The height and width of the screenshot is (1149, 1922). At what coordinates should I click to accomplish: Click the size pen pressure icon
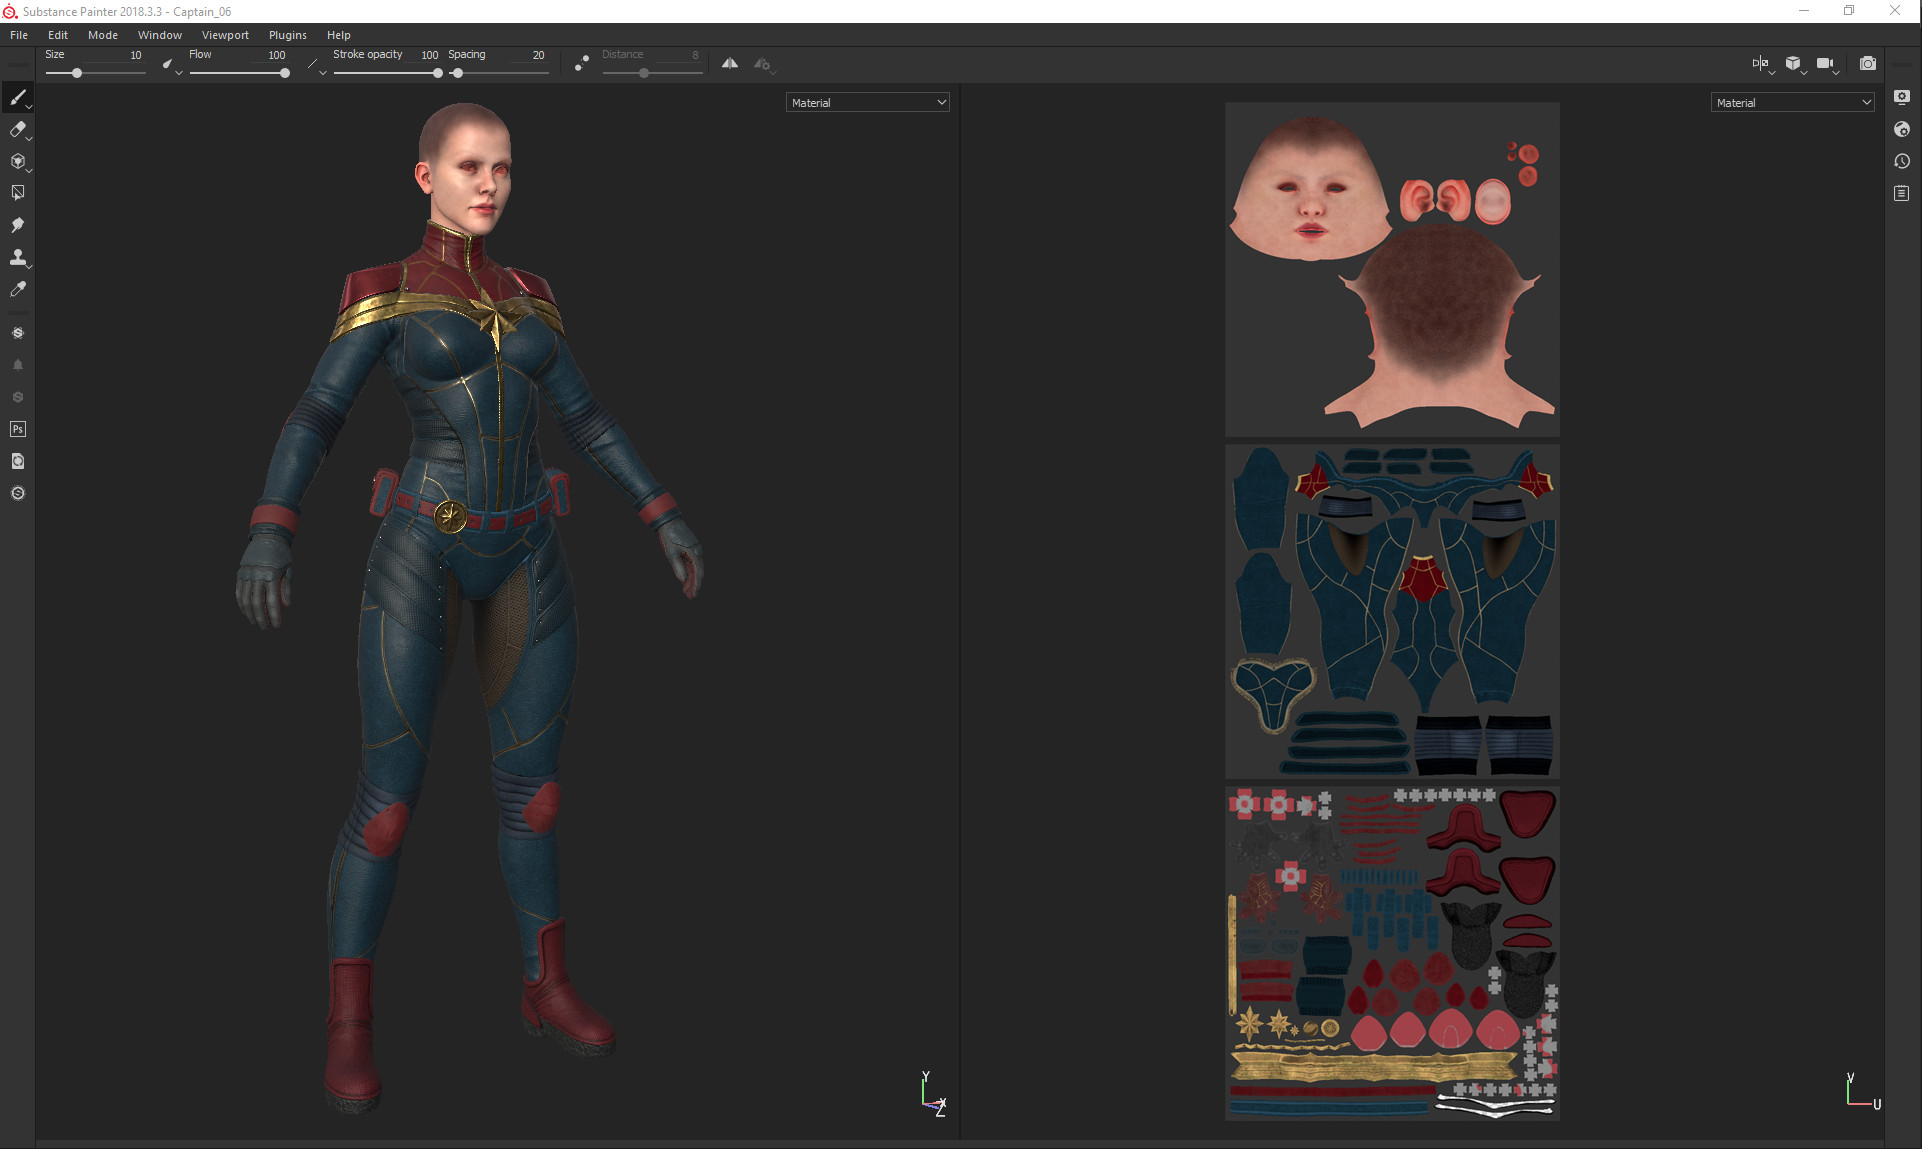point(167,63)
